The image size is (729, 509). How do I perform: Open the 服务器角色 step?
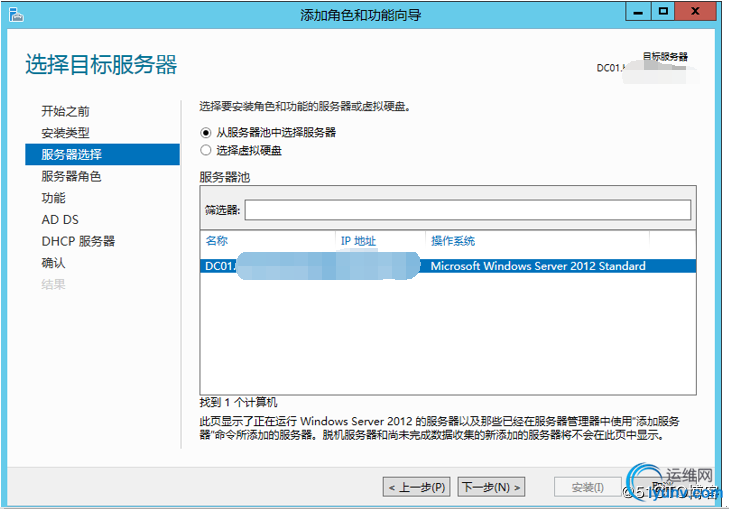pyautogui.click(x=71, y=176)
